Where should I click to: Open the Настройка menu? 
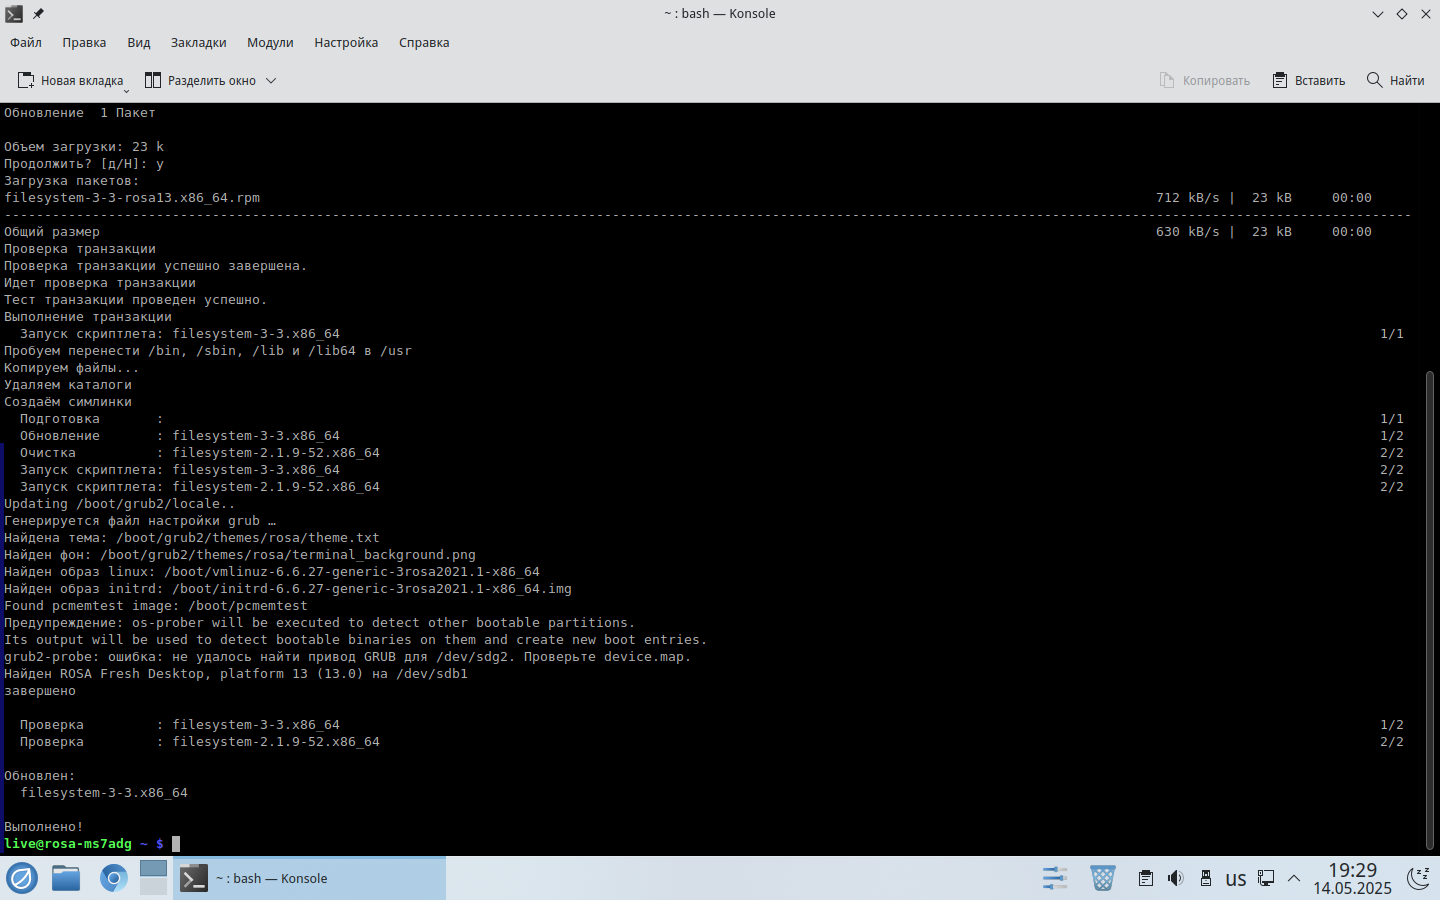346,43
